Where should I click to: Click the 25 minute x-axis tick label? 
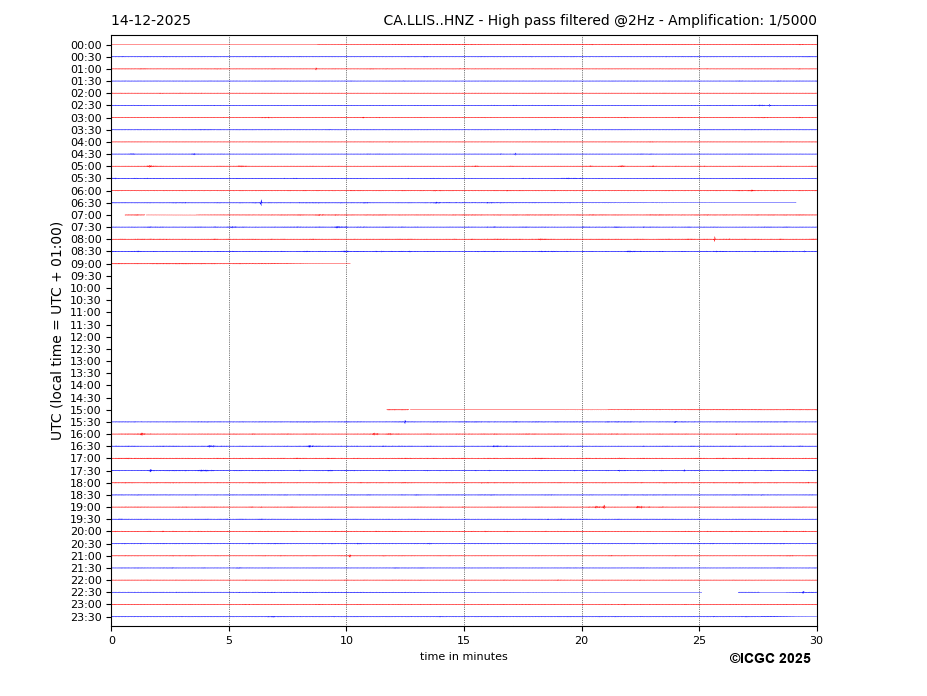pos(699,641)
